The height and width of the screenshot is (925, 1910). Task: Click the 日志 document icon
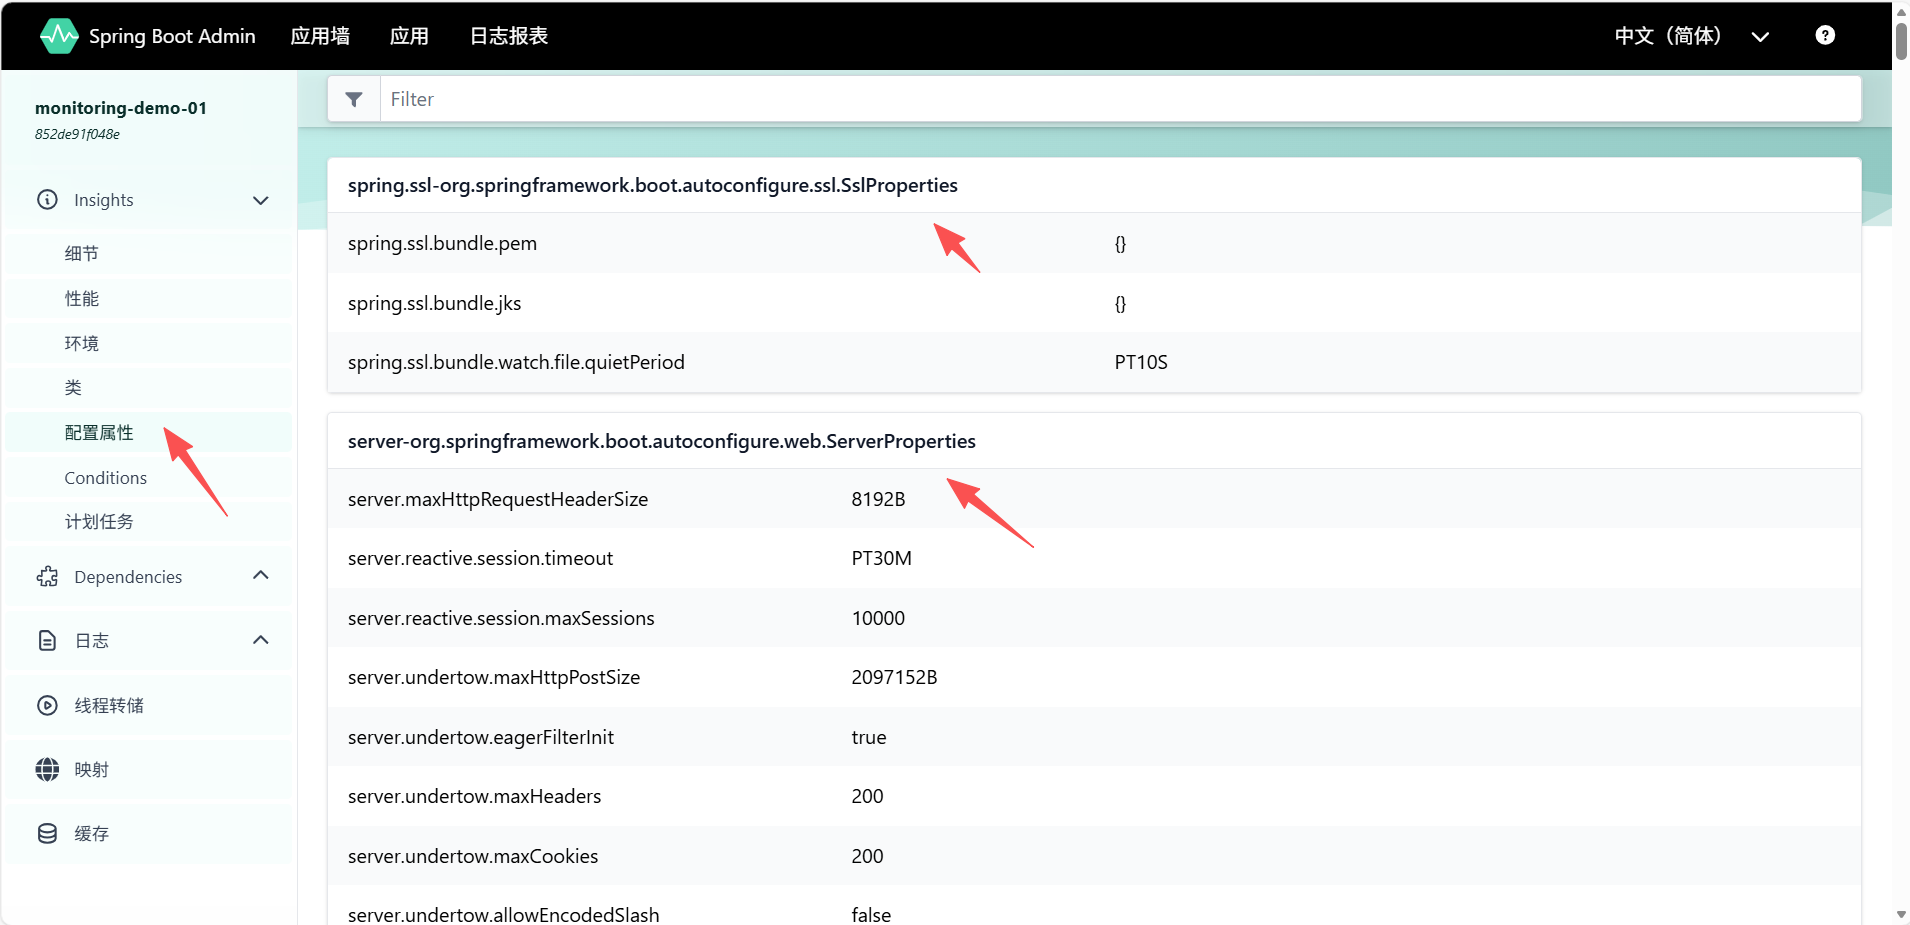47,641
